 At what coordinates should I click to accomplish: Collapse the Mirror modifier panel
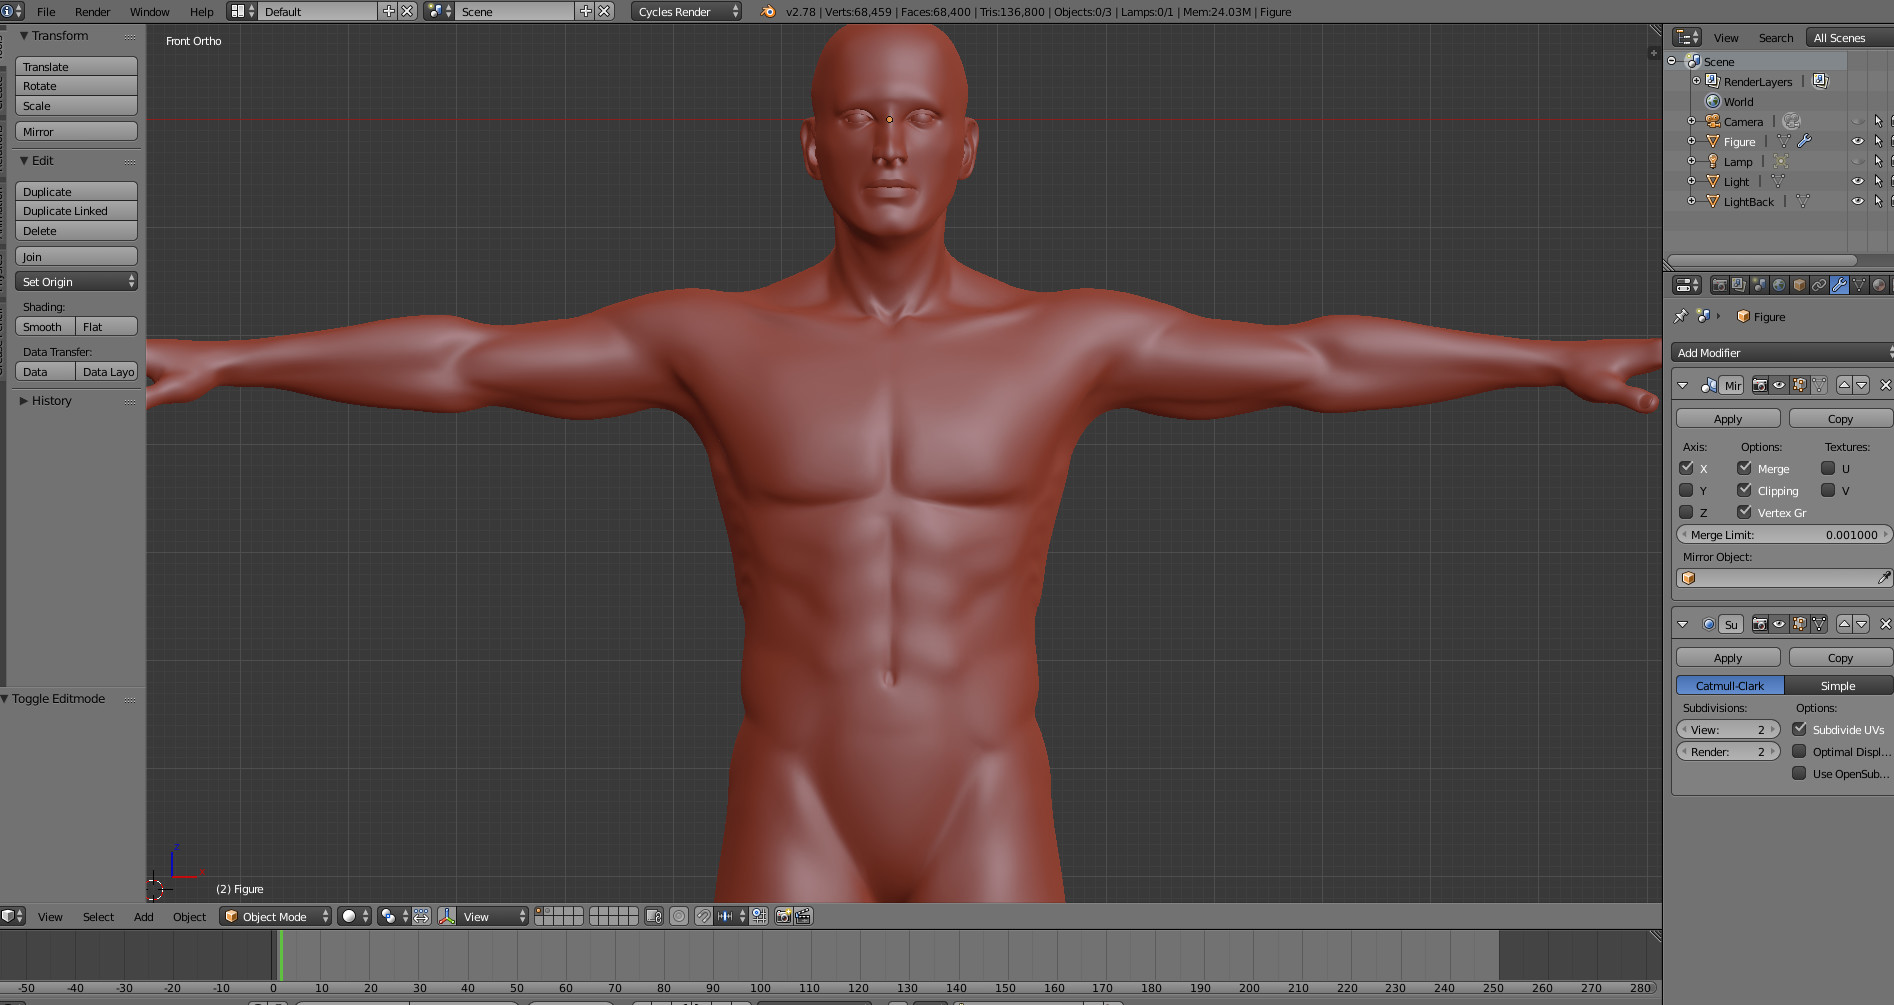[x=1682, y=385]
